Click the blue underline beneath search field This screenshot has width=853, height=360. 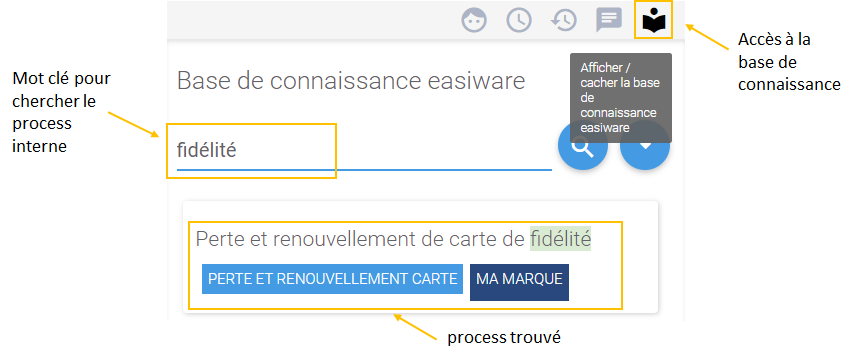click(x=364, y=170)
